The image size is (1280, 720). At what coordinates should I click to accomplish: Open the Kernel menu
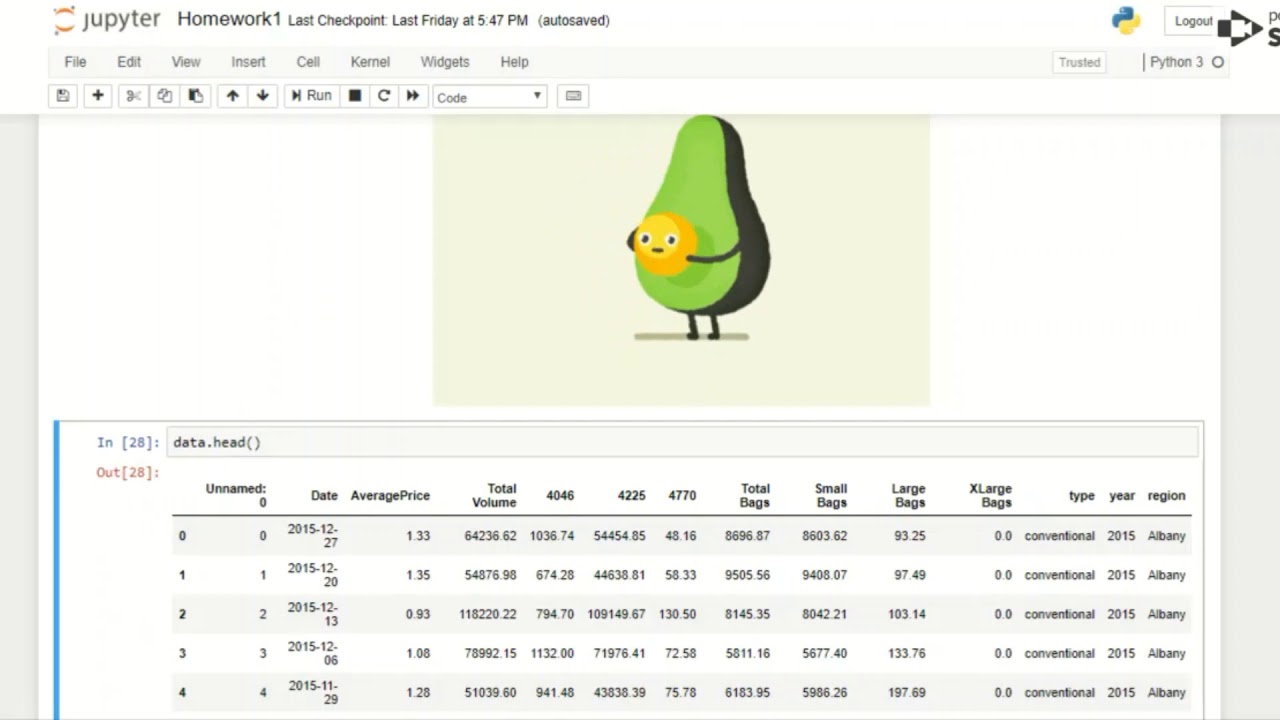click(x=370, y=62)
